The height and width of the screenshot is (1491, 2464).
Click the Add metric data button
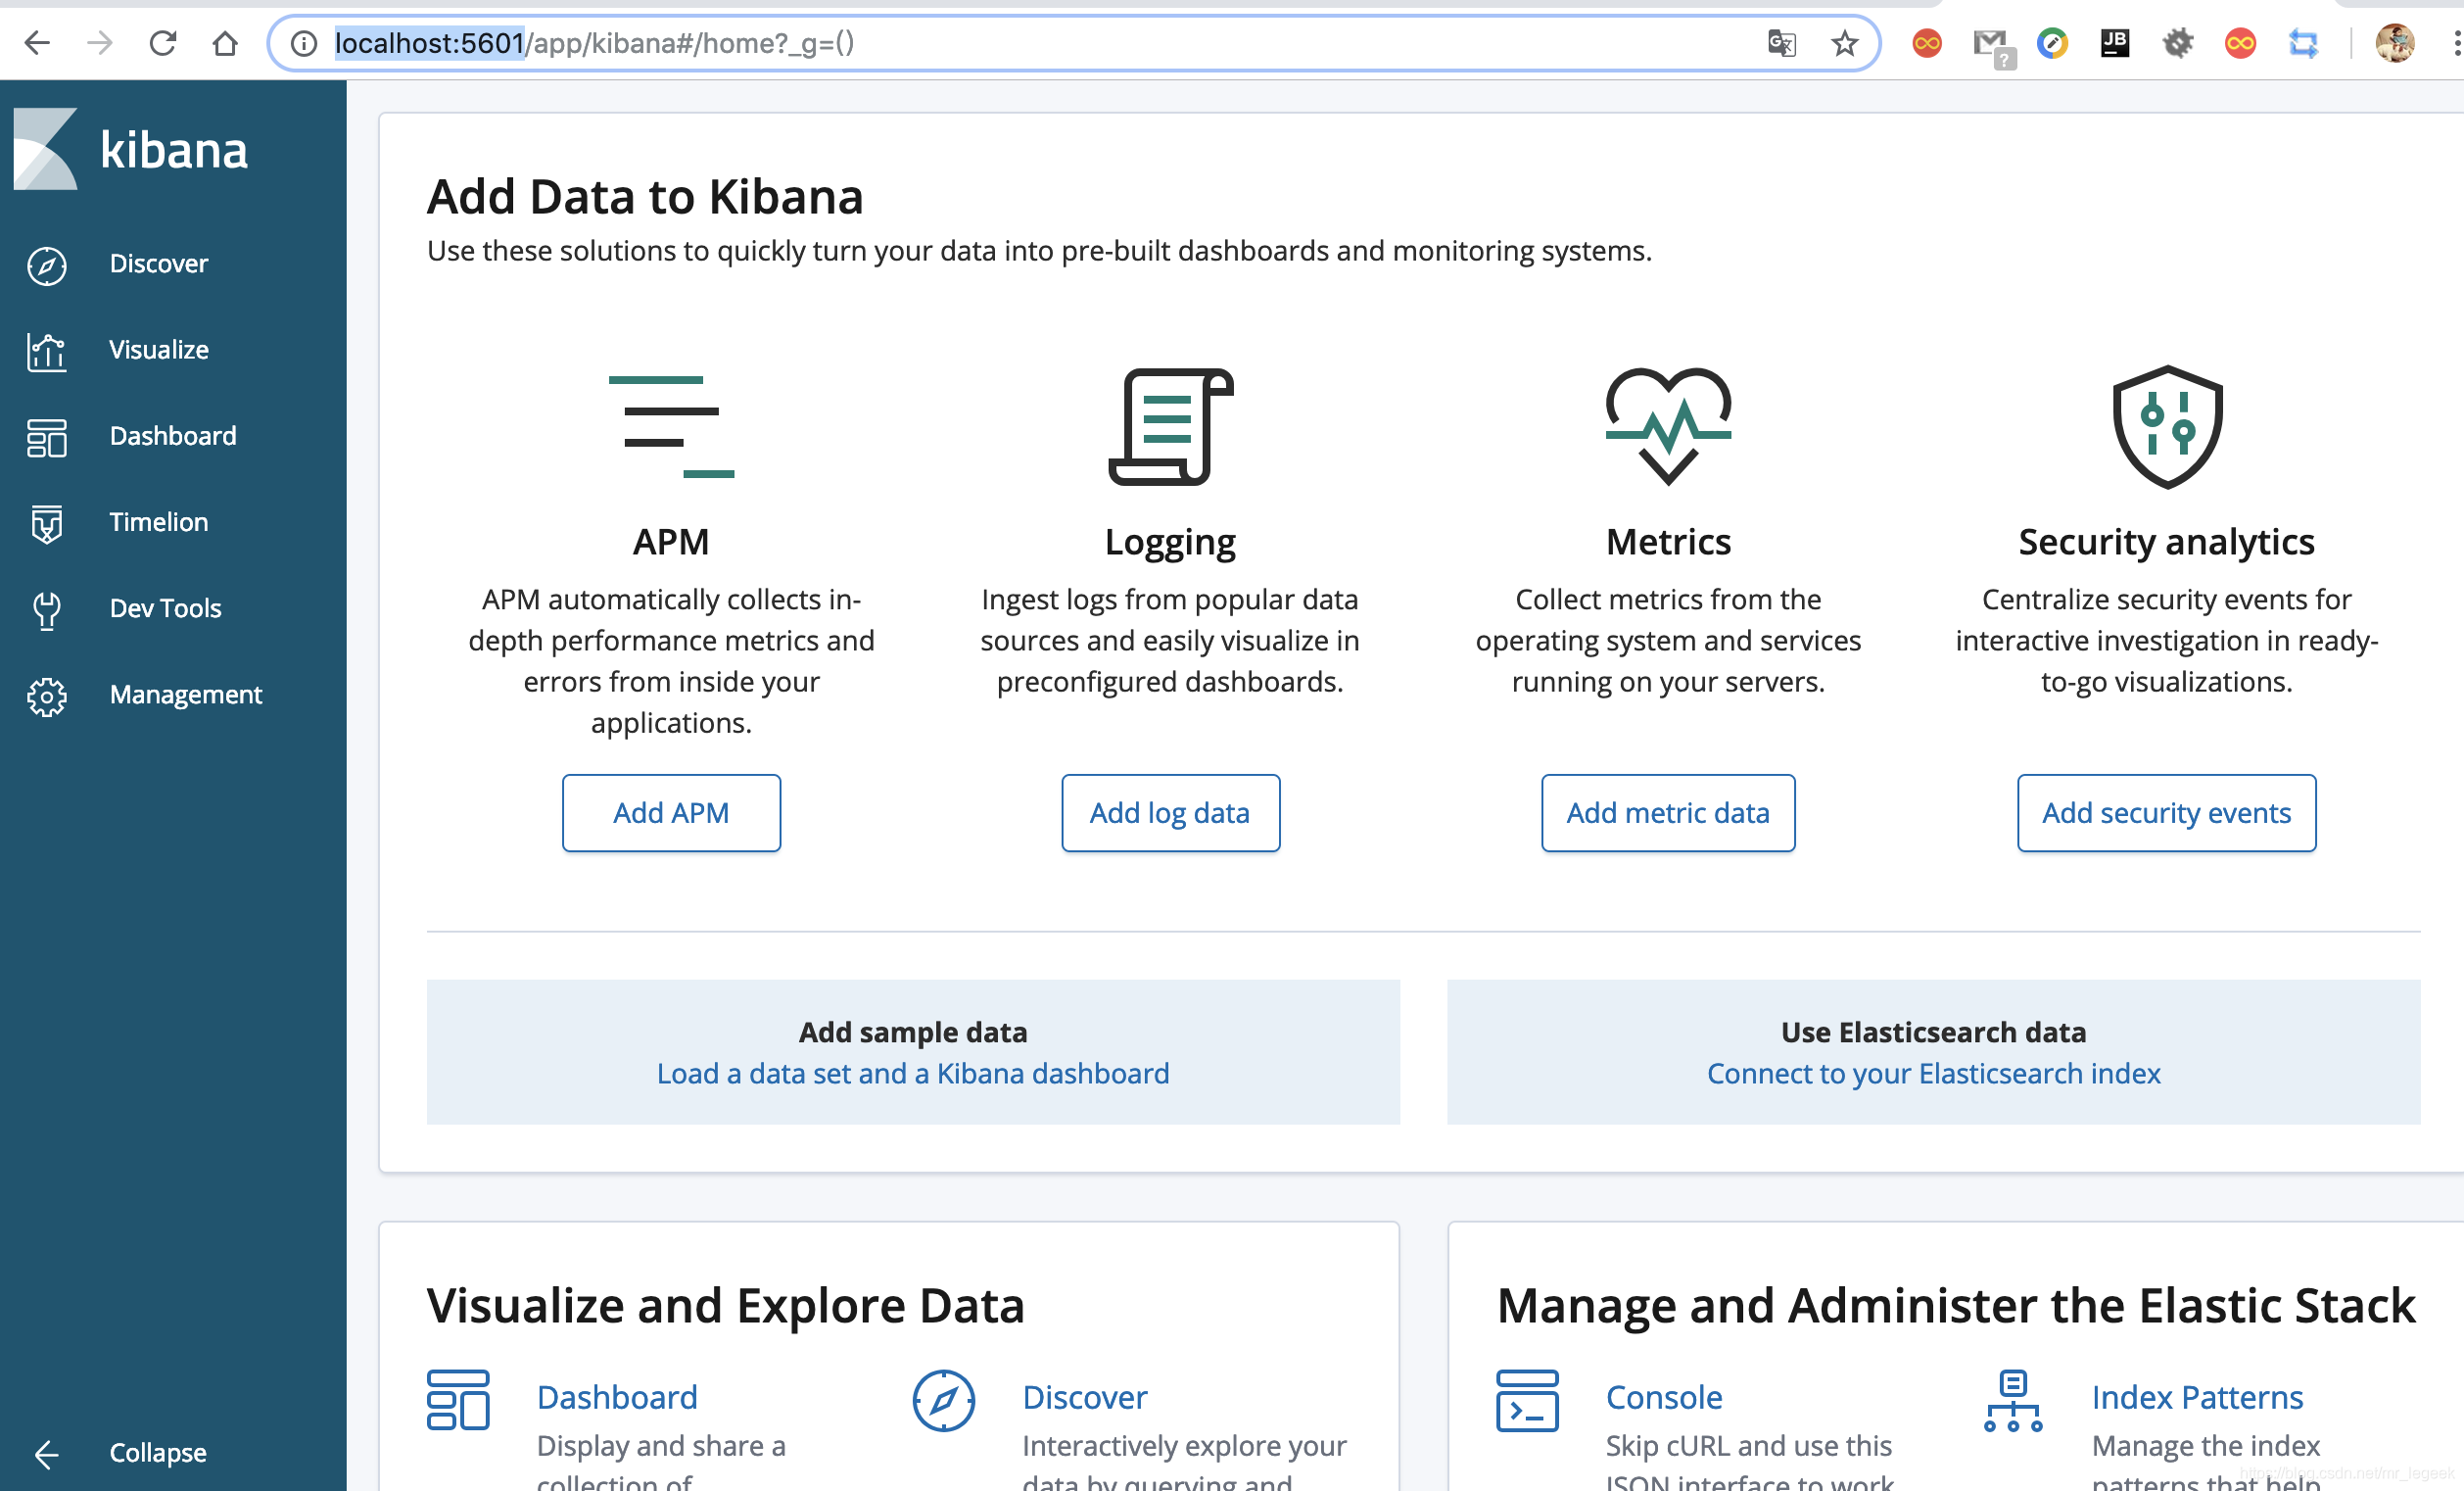click(1667, 813)
